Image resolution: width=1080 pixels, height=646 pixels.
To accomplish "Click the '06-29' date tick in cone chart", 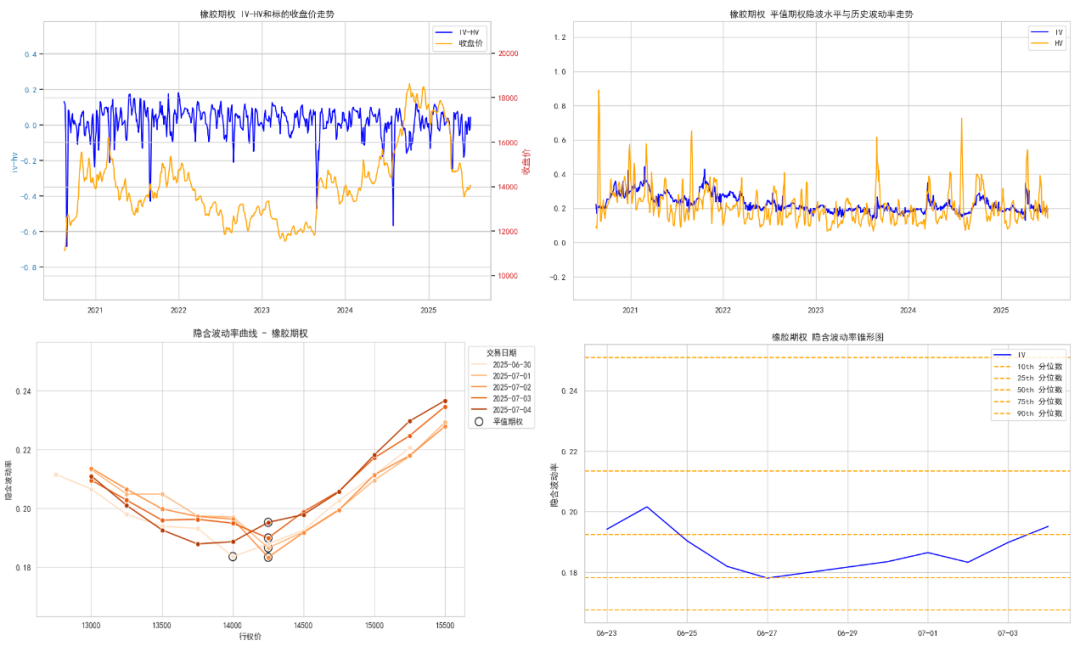I will tap(847, 634).
